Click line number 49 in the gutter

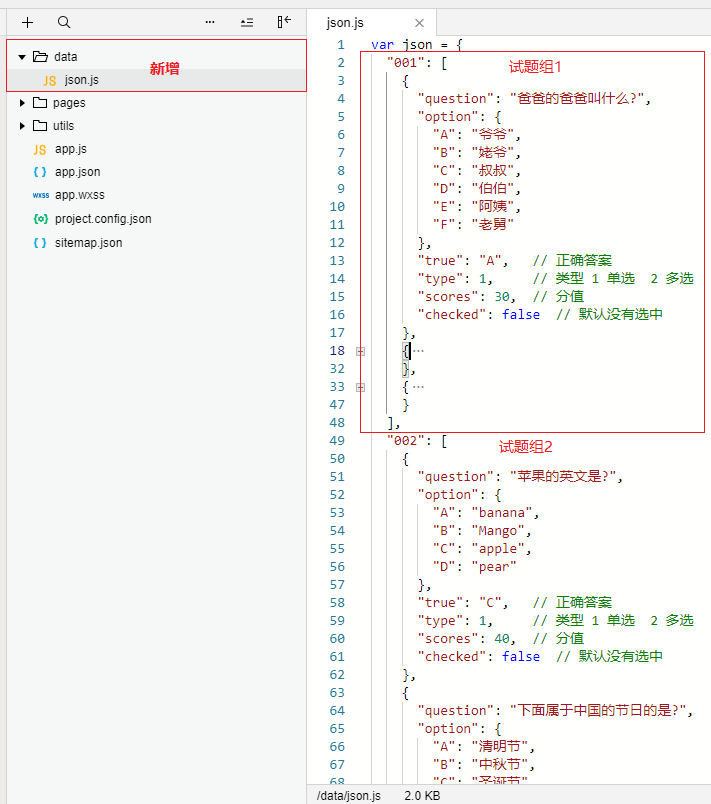tap(337, 440)
